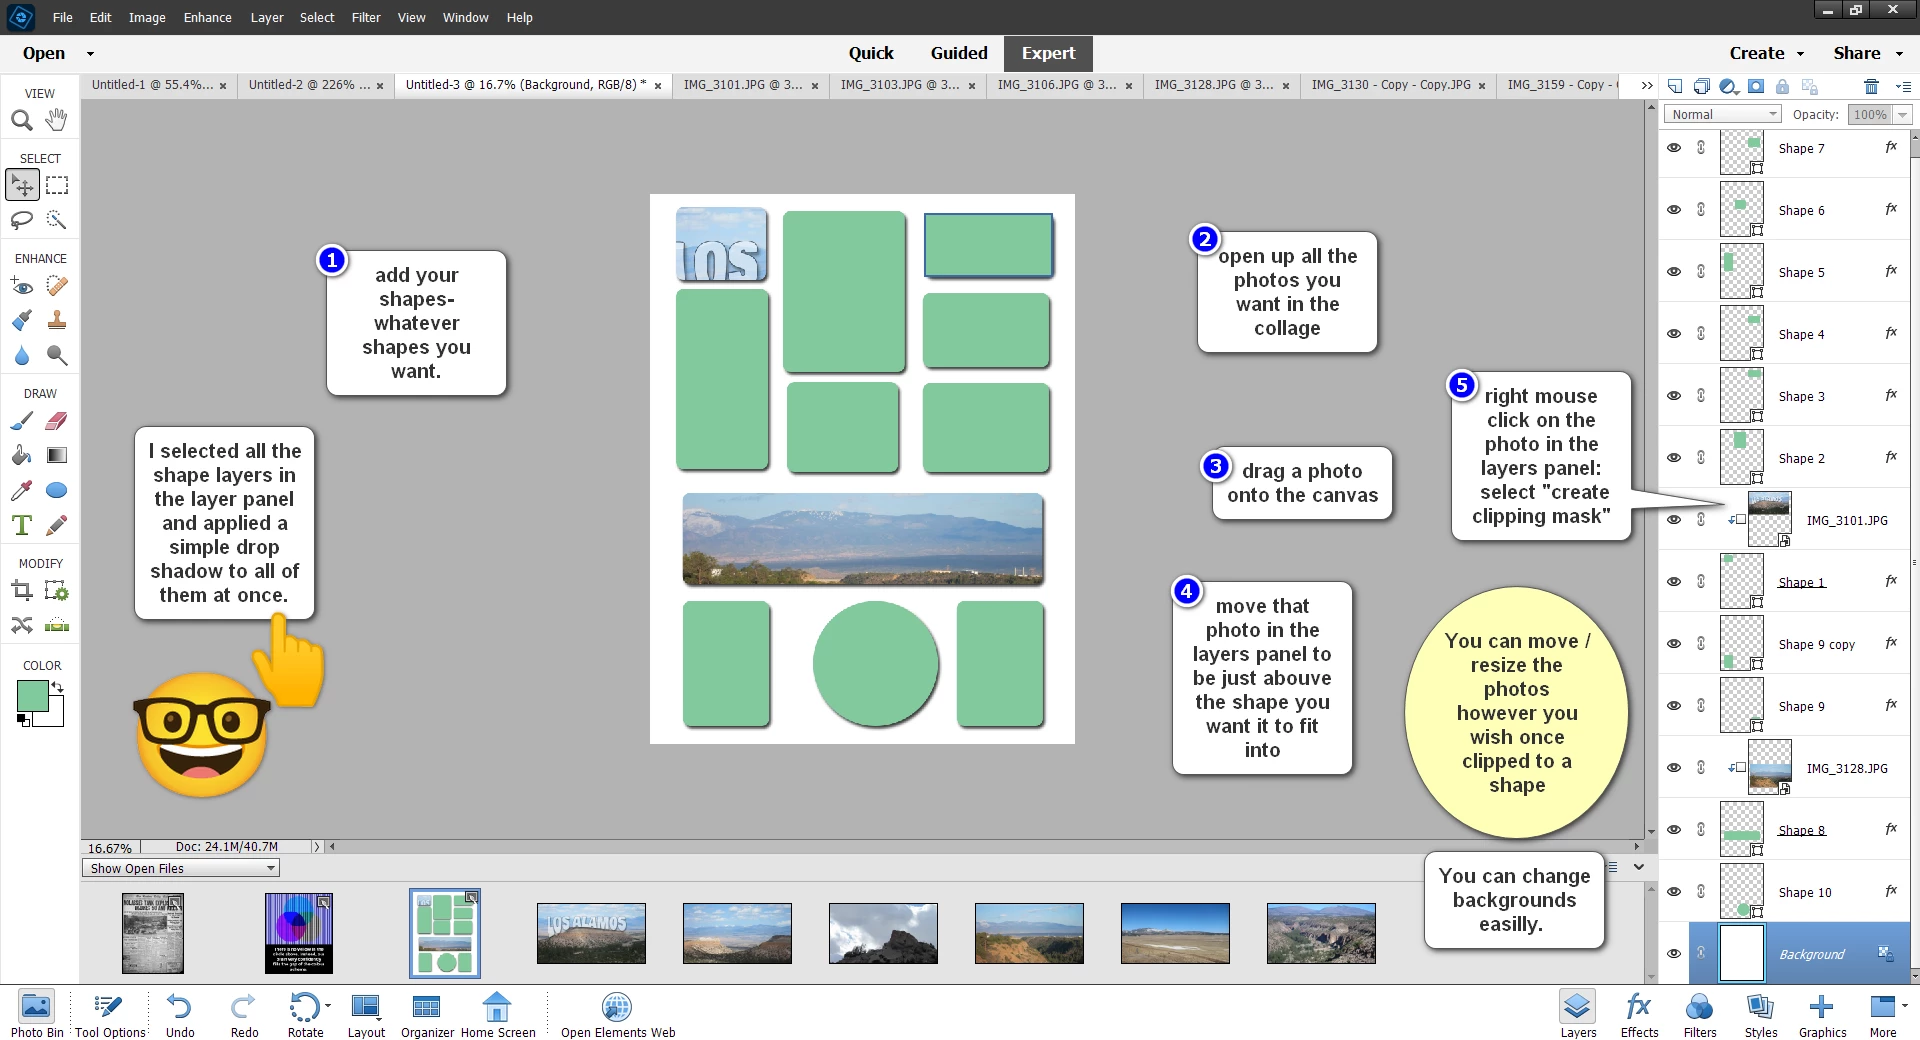
Task: Toggle visibility of Shape 9 copy layer
Action: tap(1674, 644)
